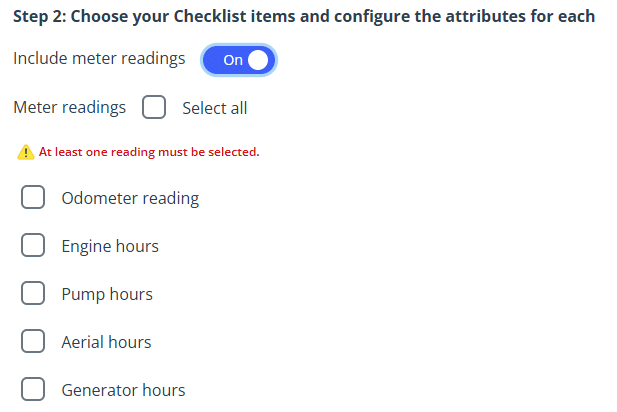Click the 'Odometer reading' label text
This screenshot has width=617, height=412.
(130, 198)
